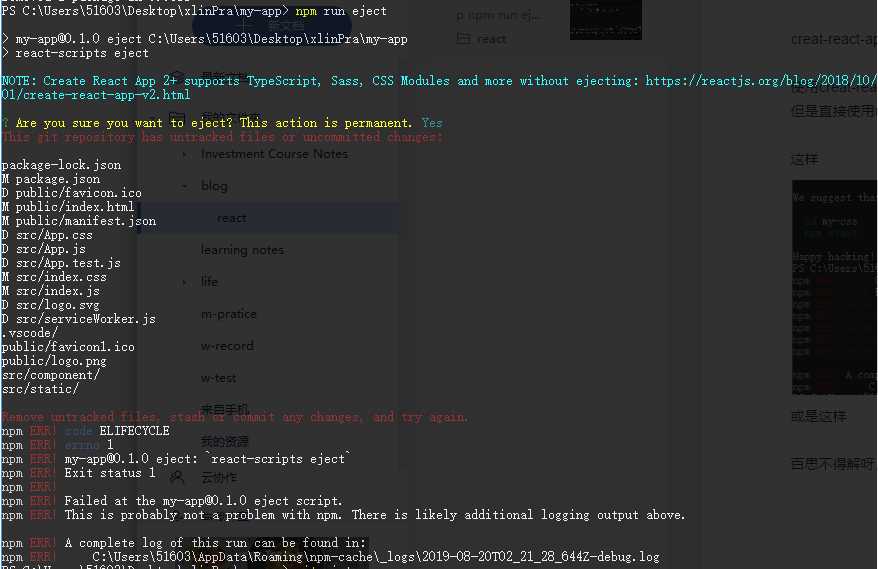Expand the life folder arrow
This screenshot has height=569, width=878.
pos(184,282)
